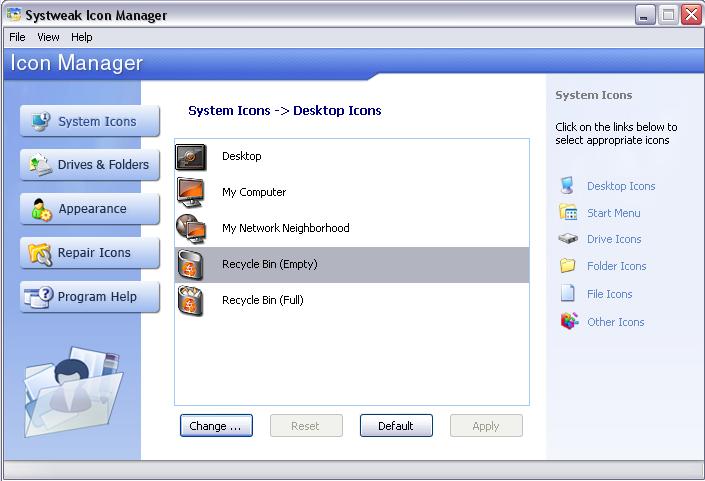Click the Start Menu folder icon
The image size is (705, 481).
568,212
